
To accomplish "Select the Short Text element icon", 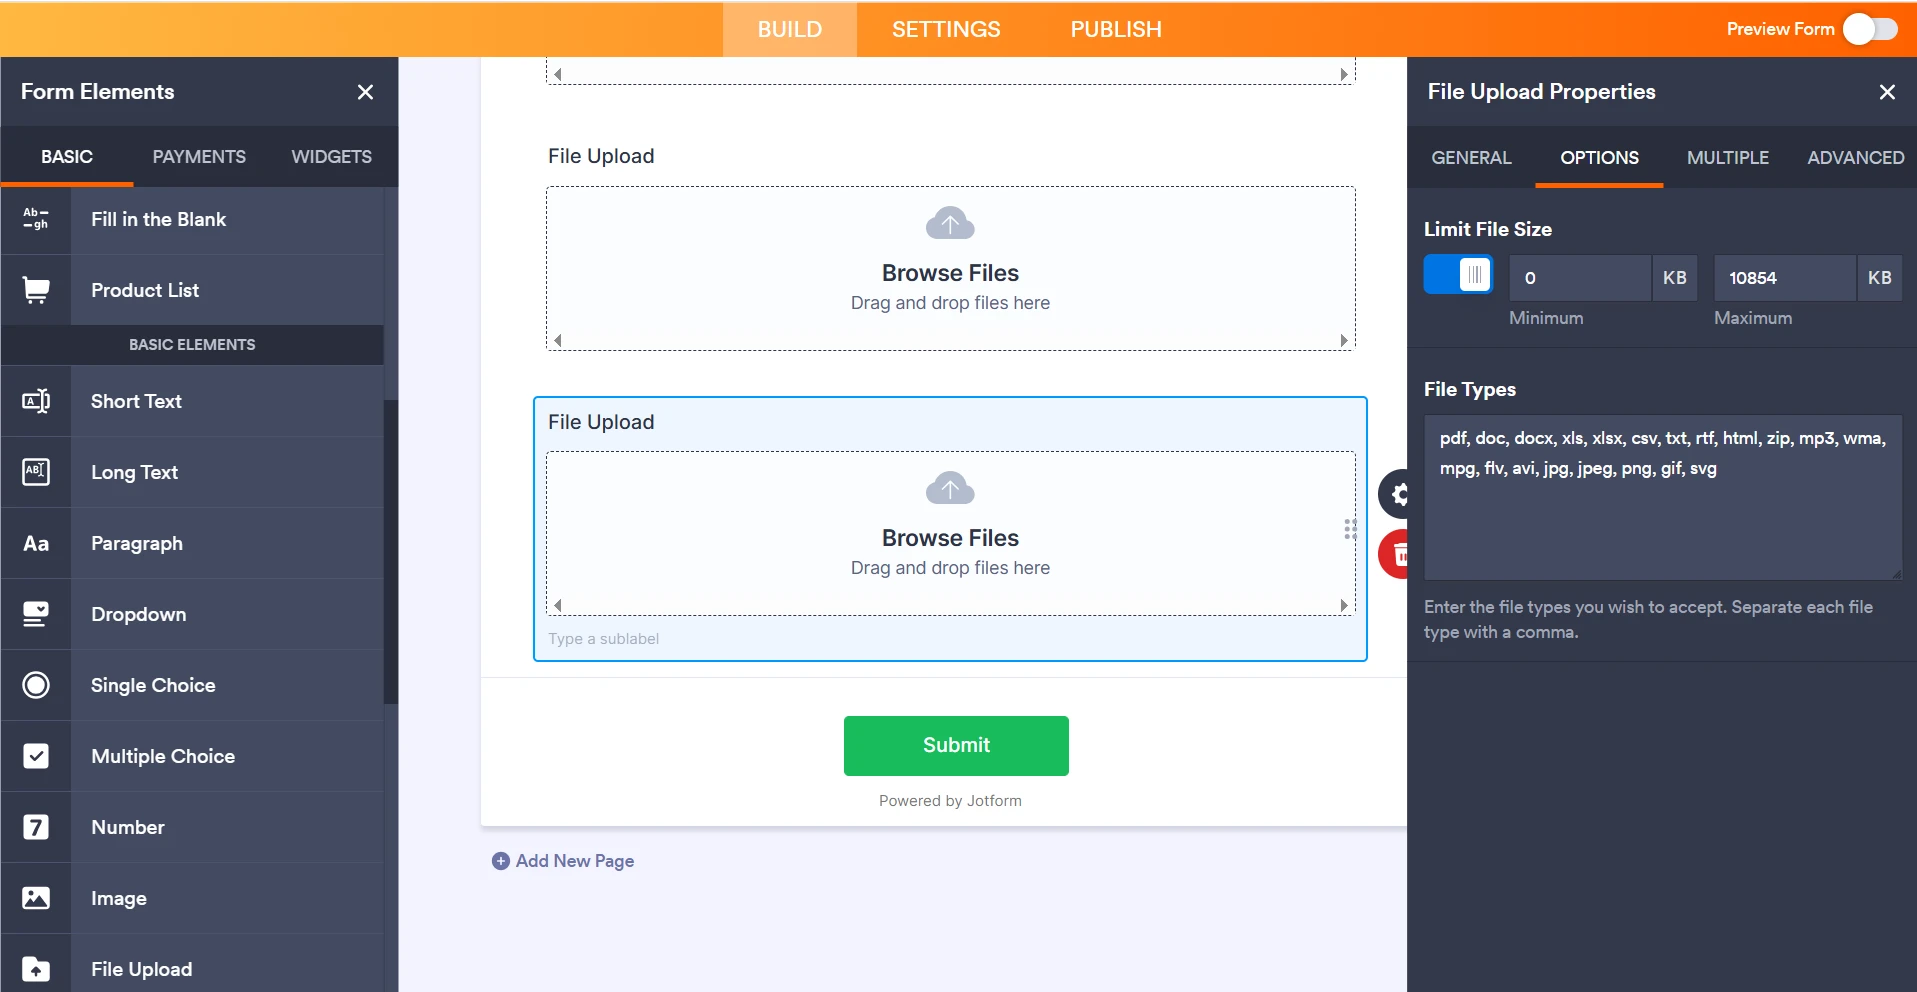I will (36, 401).
